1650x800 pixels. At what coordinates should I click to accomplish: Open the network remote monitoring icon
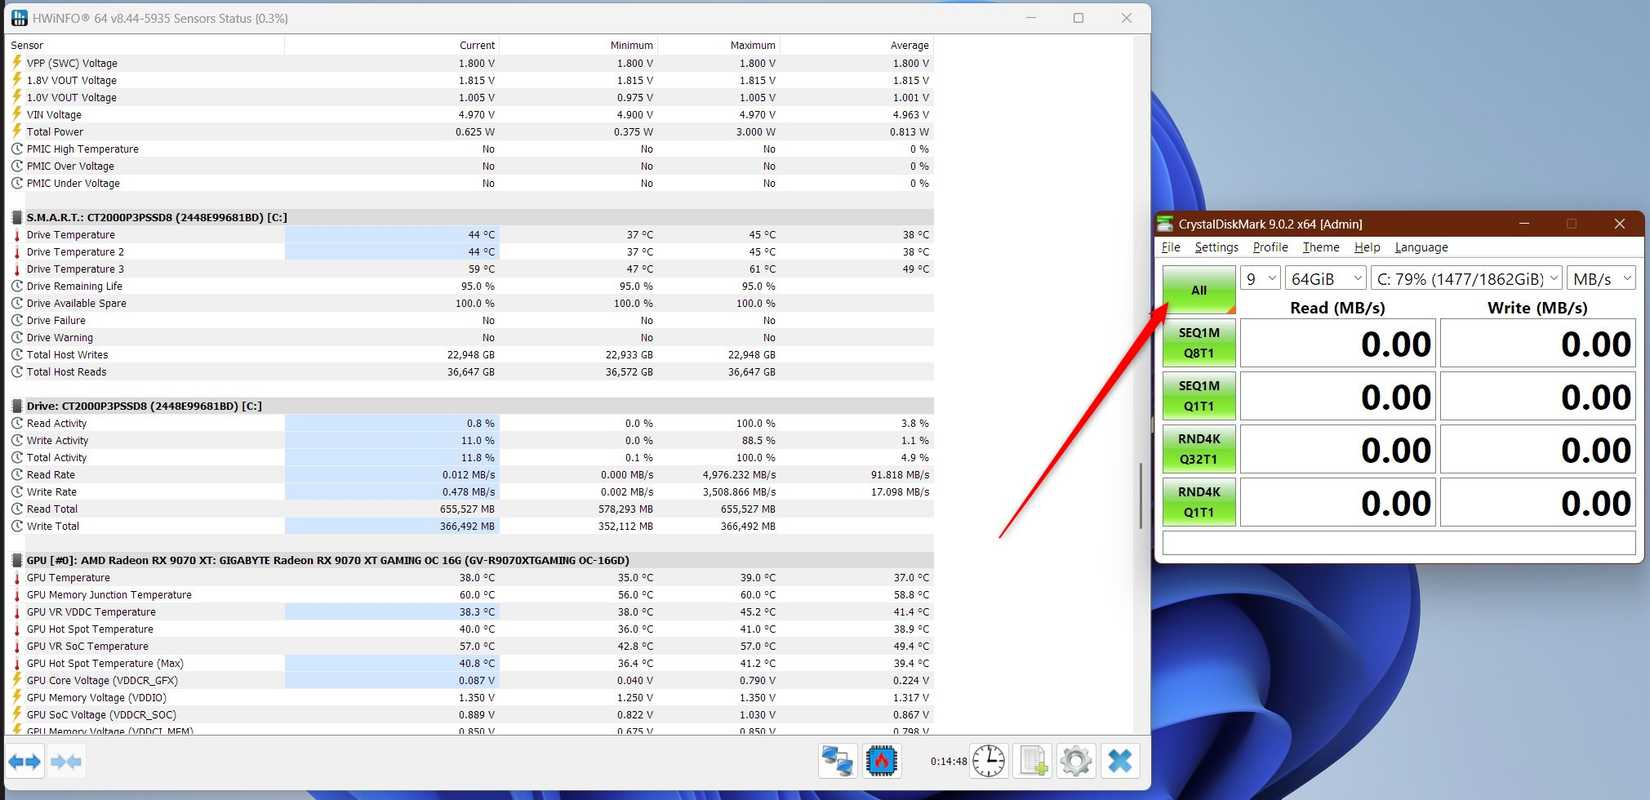pyautogui.click(x=837, y=761)
